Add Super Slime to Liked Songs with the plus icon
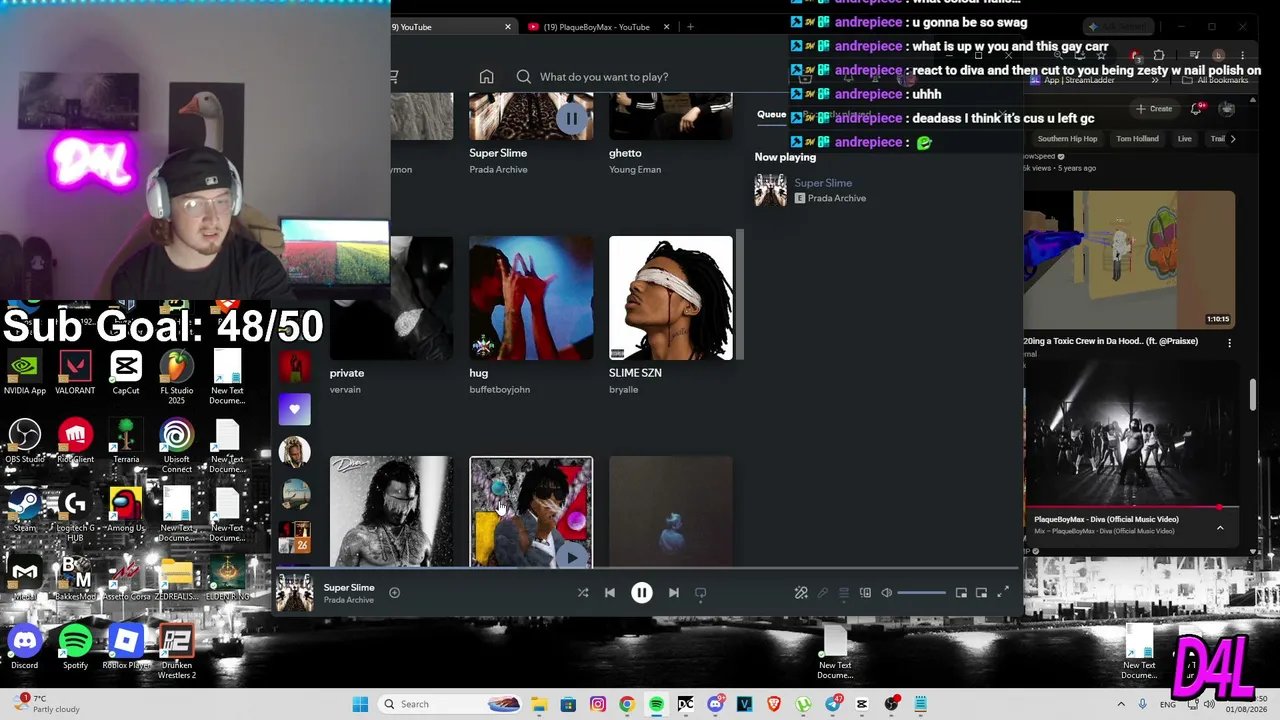1280x720 pixels. pyautogui.click(x=395, y=593)
